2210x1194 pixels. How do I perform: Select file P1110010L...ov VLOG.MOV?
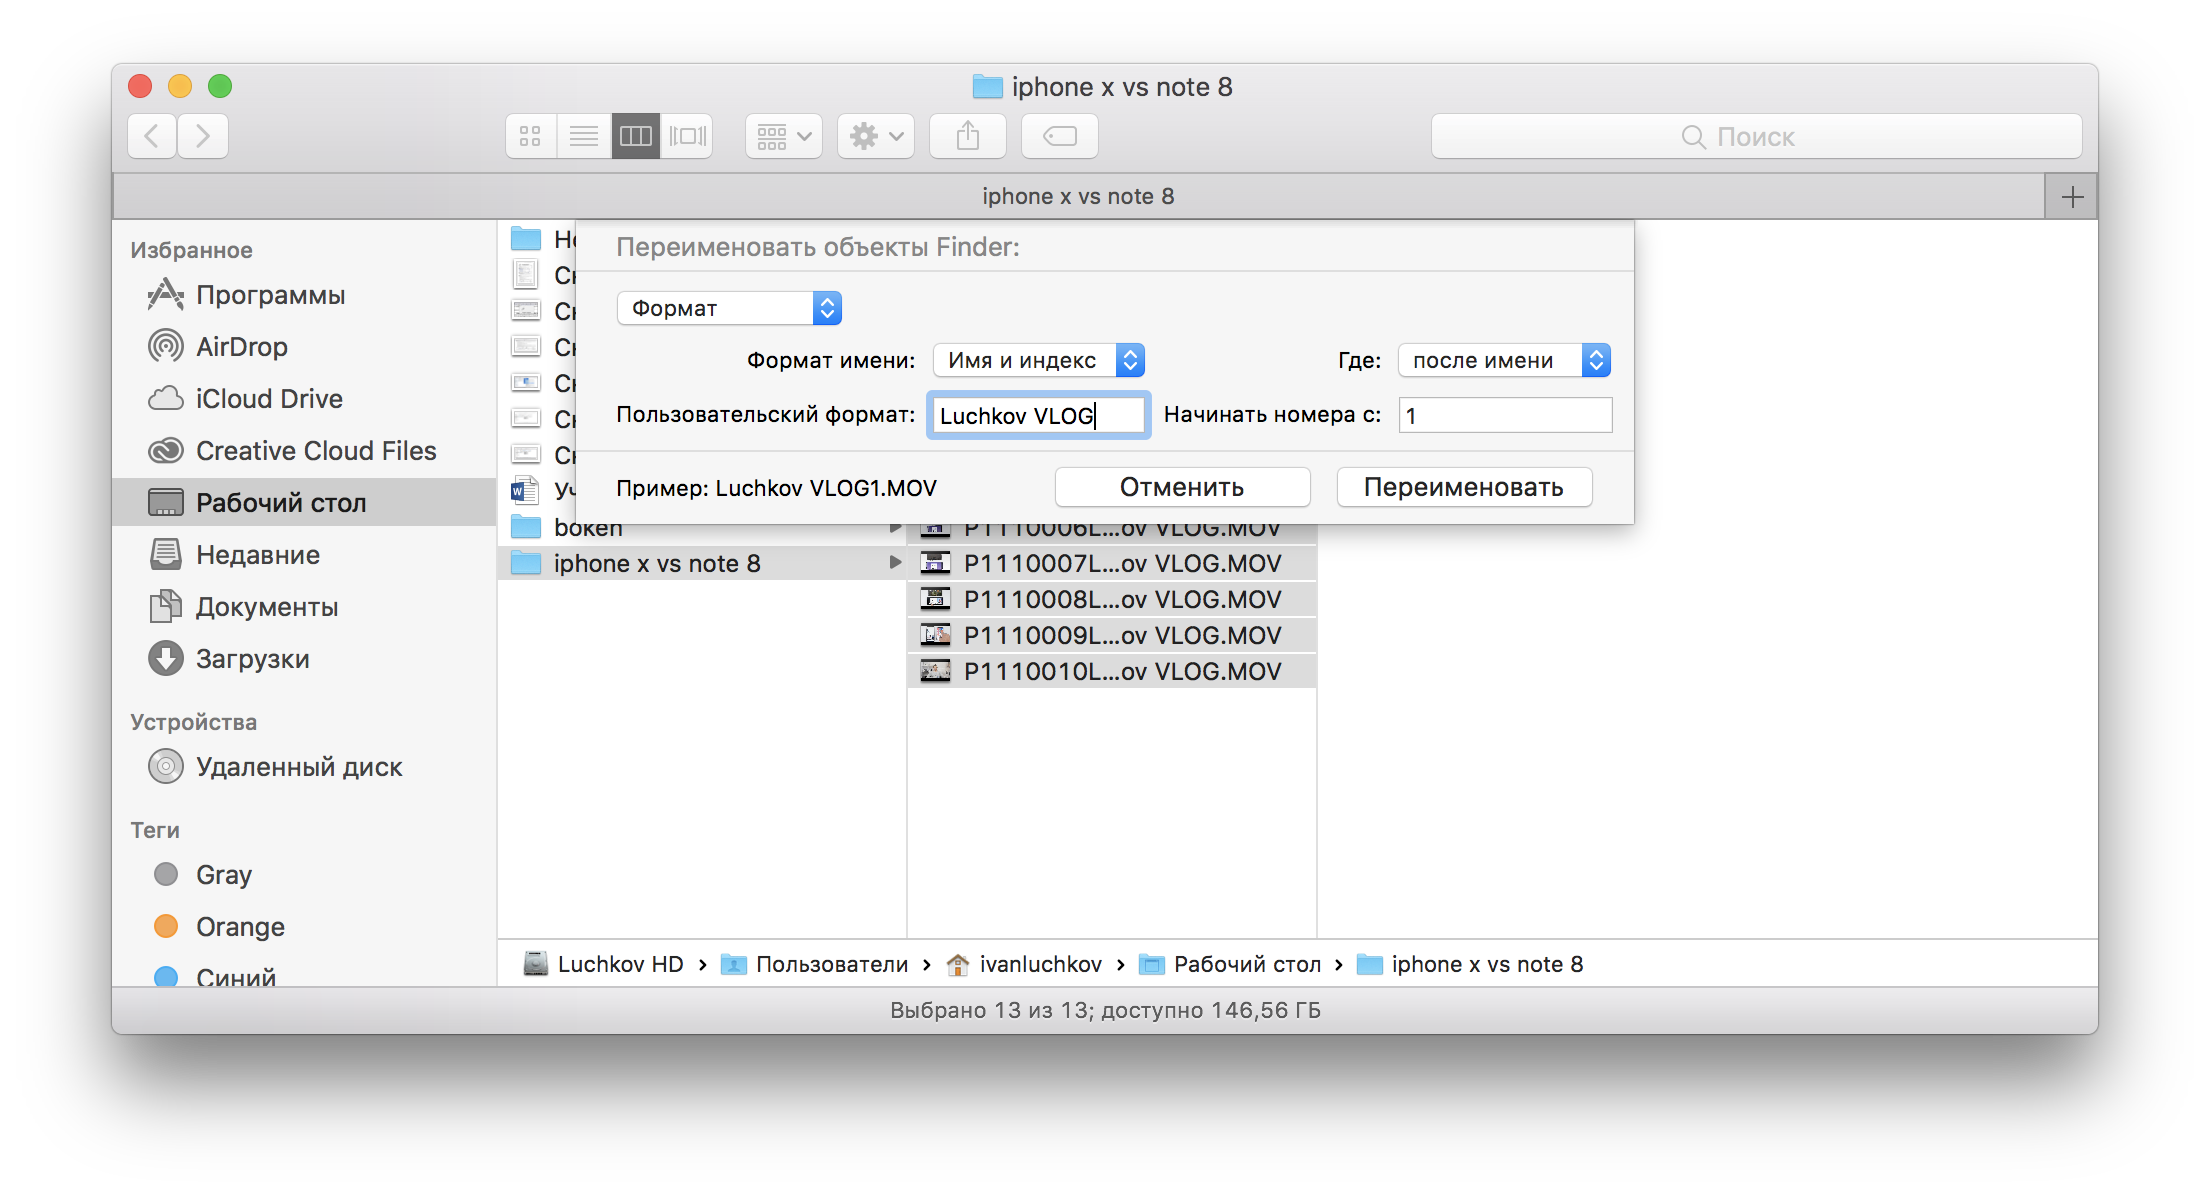[1112, 671]
